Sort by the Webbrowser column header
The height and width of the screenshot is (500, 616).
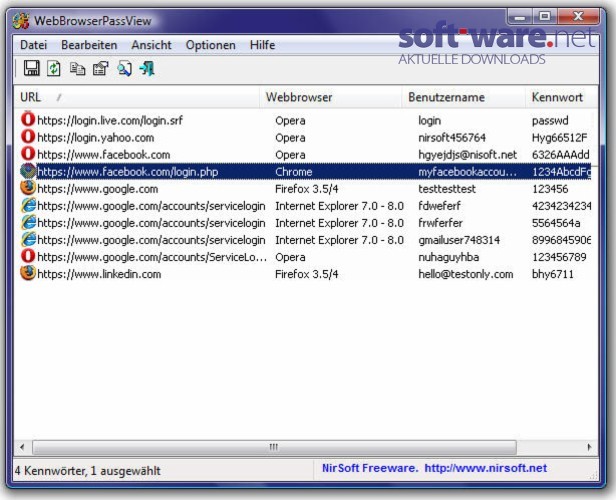coord(331,97)
